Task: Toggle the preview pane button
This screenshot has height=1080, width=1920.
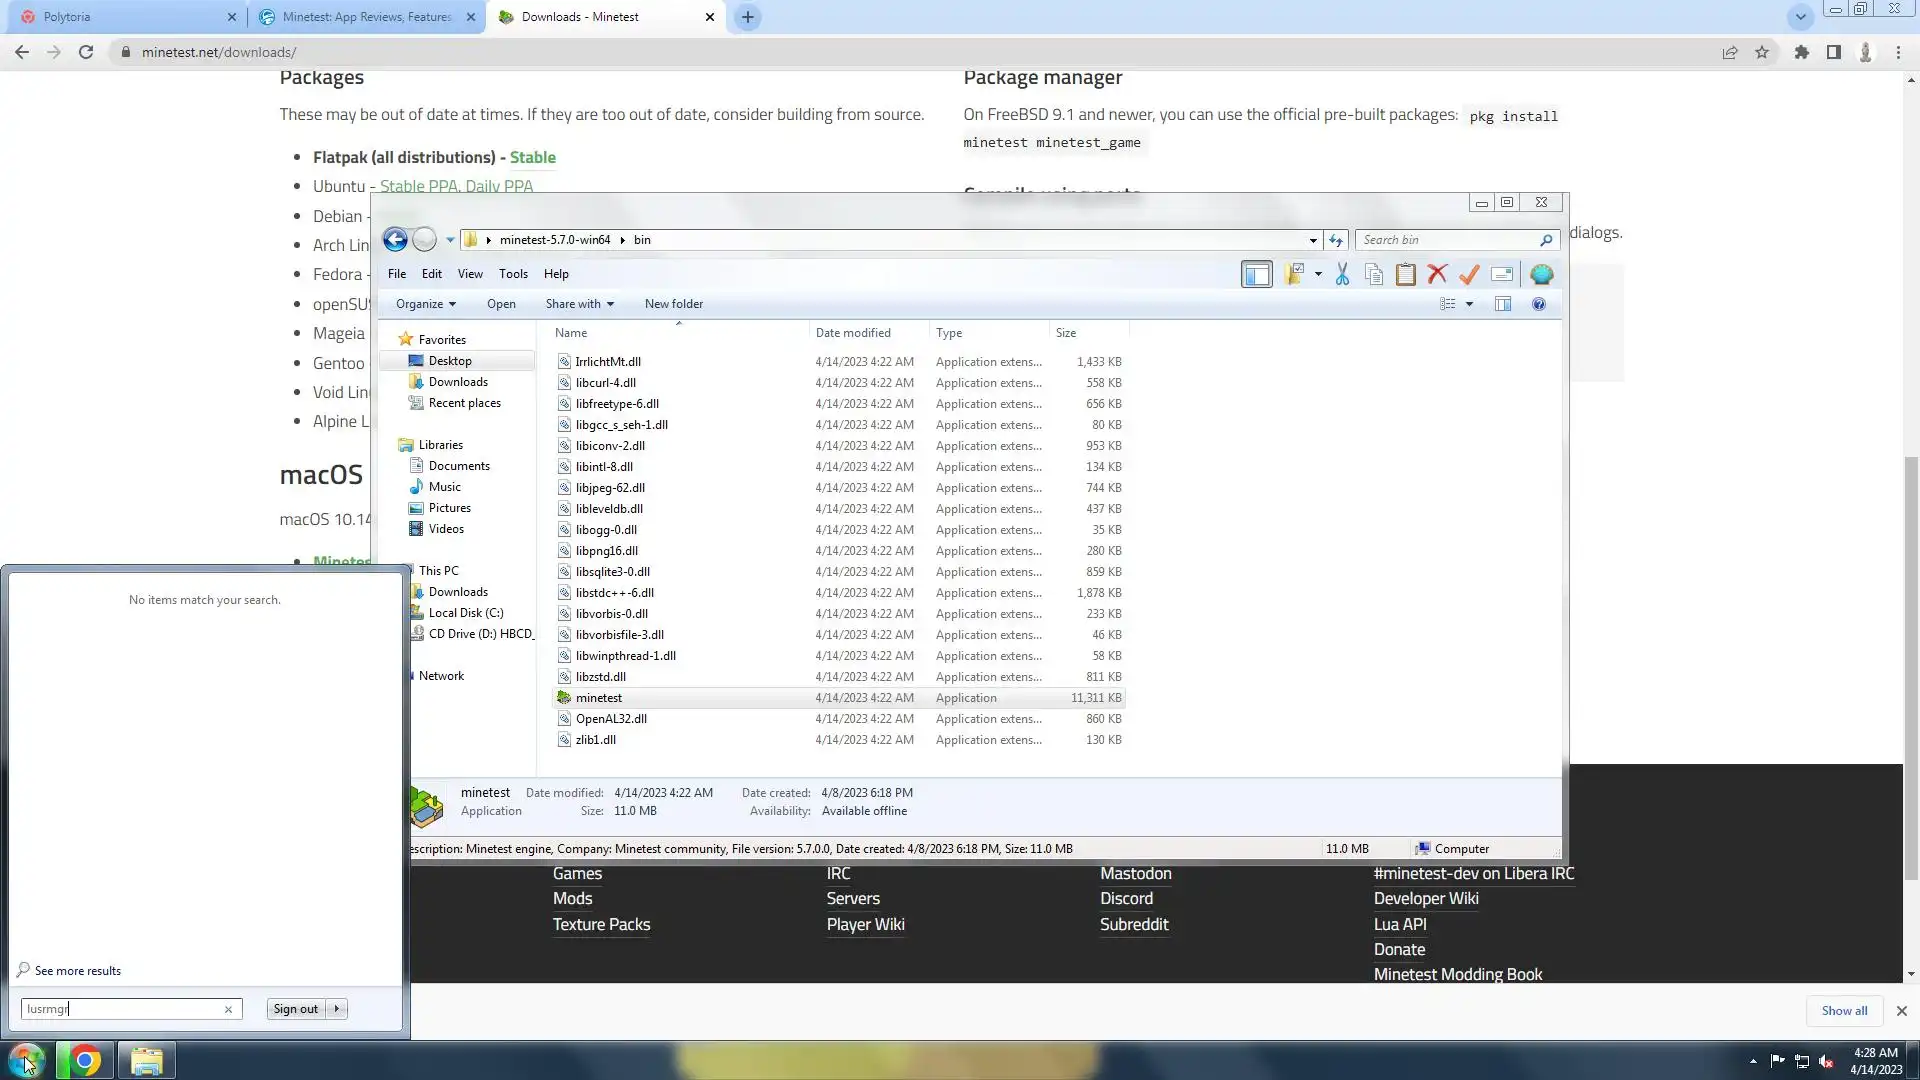Action: [x=1502, y=304]
